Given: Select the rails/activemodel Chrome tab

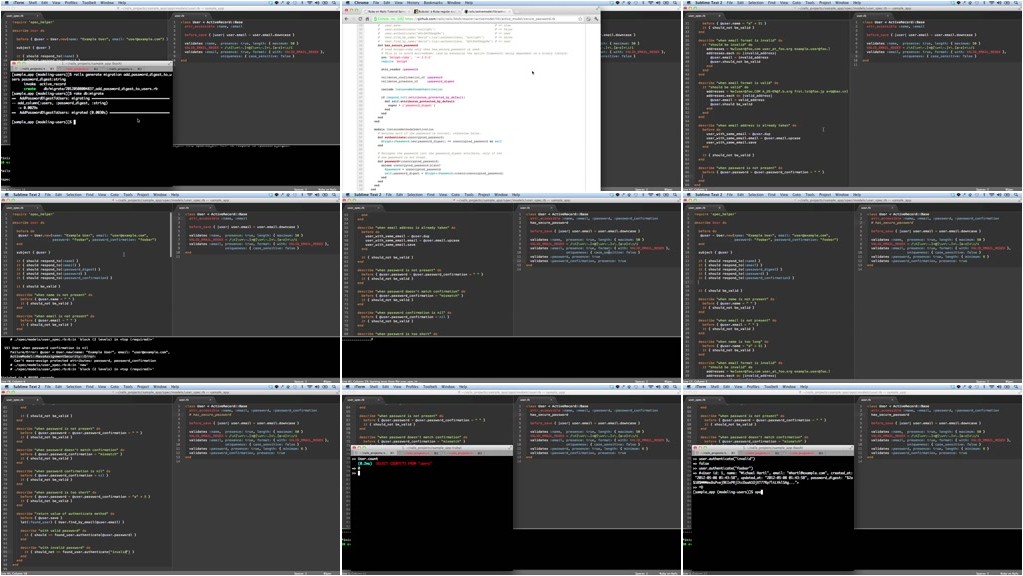Looking at the screenshot, I should [x=489, y=11].
